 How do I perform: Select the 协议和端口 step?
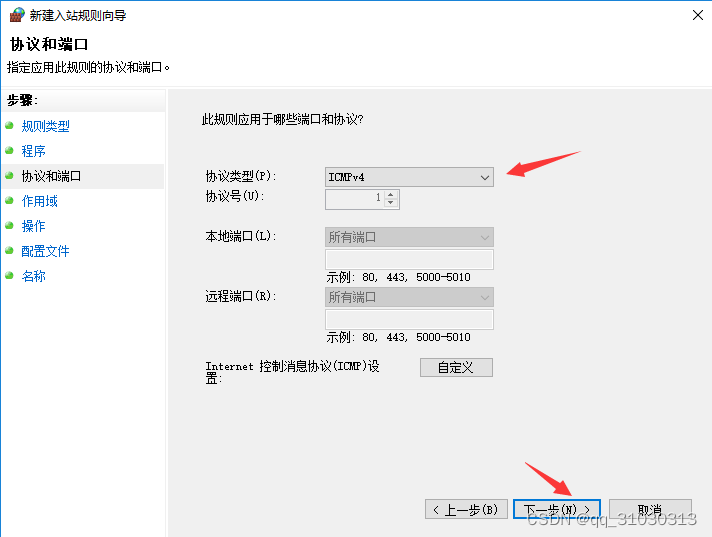[51, 176]
